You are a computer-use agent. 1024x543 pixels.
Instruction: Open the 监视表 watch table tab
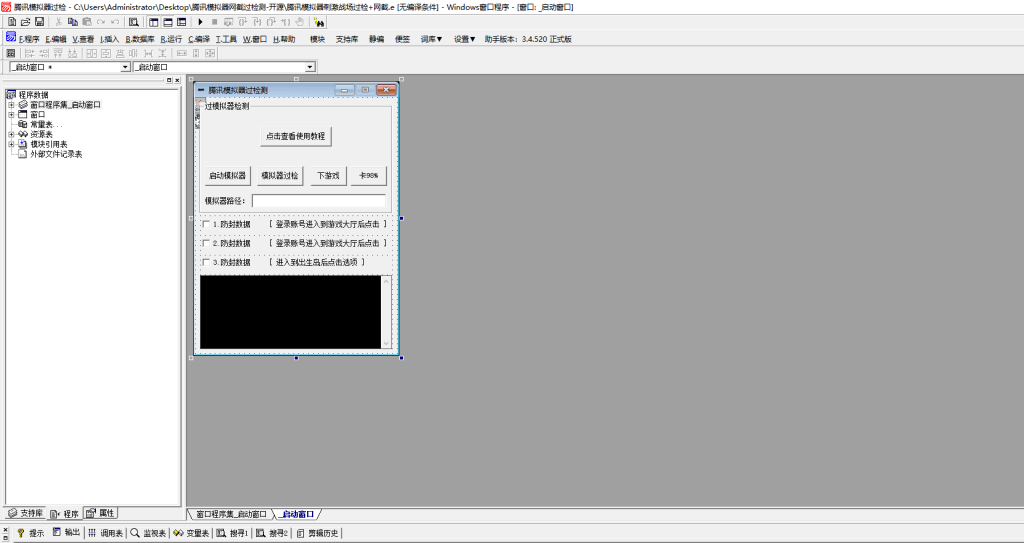tap(148, 533)
